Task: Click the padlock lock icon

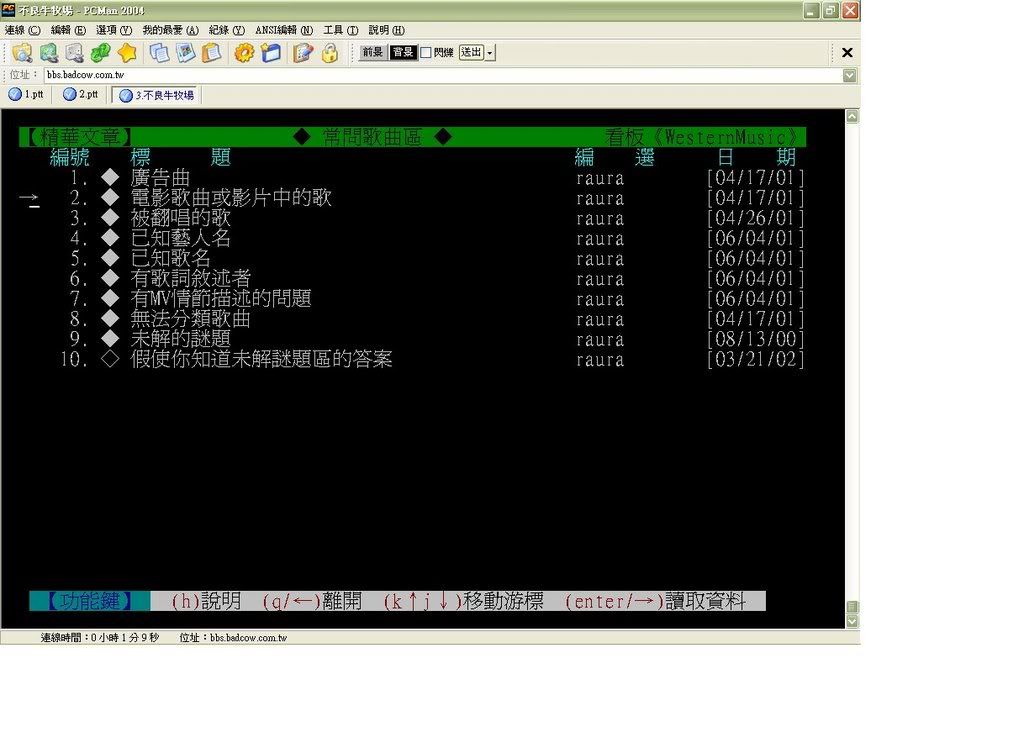Action: [329, 53]
